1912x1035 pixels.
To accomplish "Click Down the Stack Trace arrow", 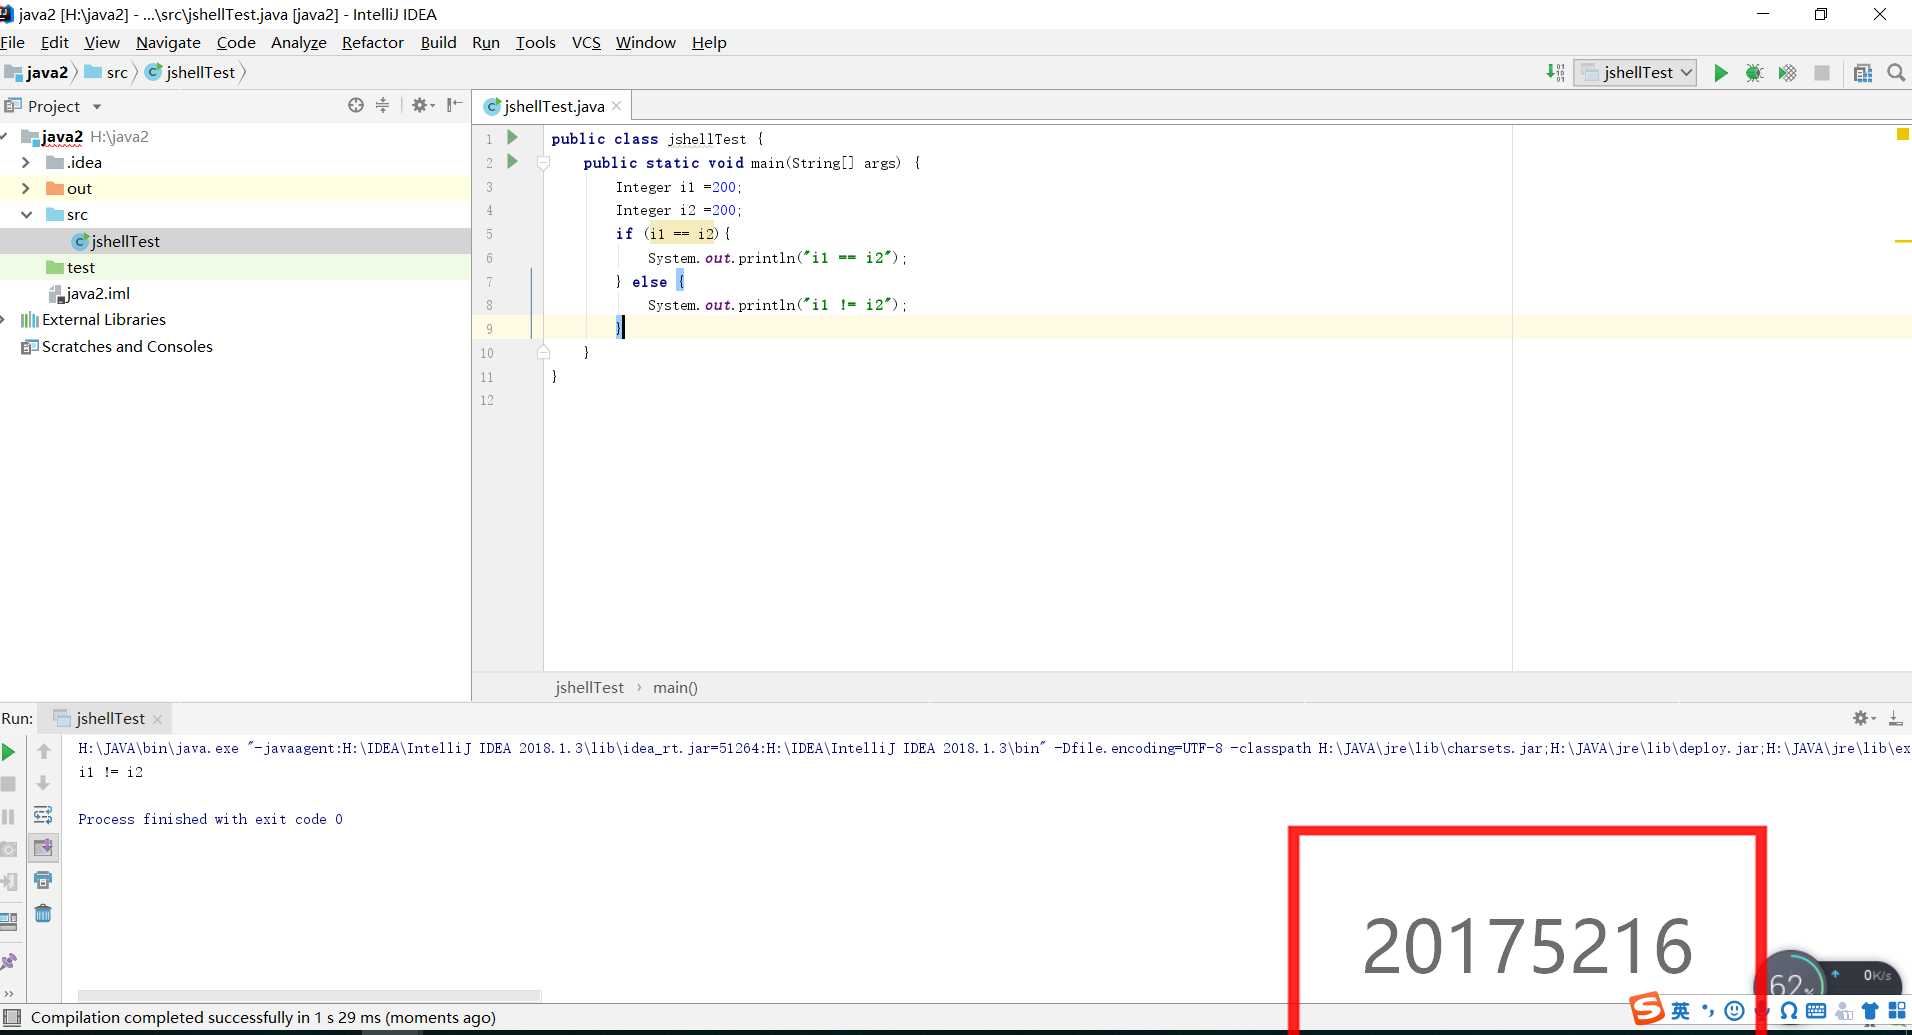I will click(x=43, y=783).
